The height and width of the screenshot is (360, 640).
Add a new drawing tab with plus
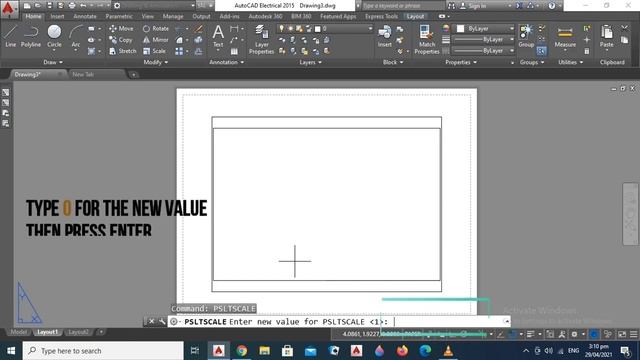point(133,75)
